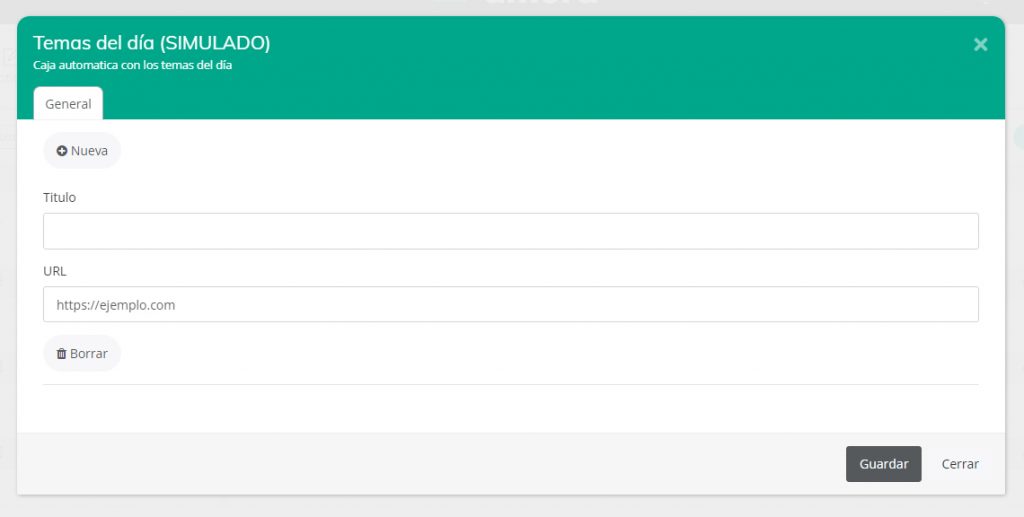Close the dialog with the X icon
The height and width of the screenshot is (517, 1024).
(980, 44)
